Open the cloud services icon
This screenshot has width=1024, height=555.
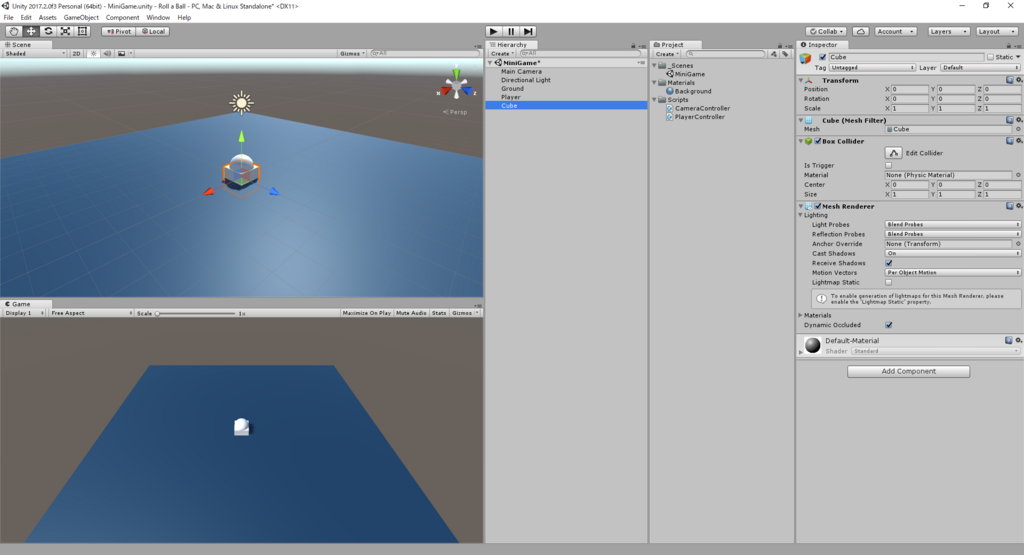(861, 31)
